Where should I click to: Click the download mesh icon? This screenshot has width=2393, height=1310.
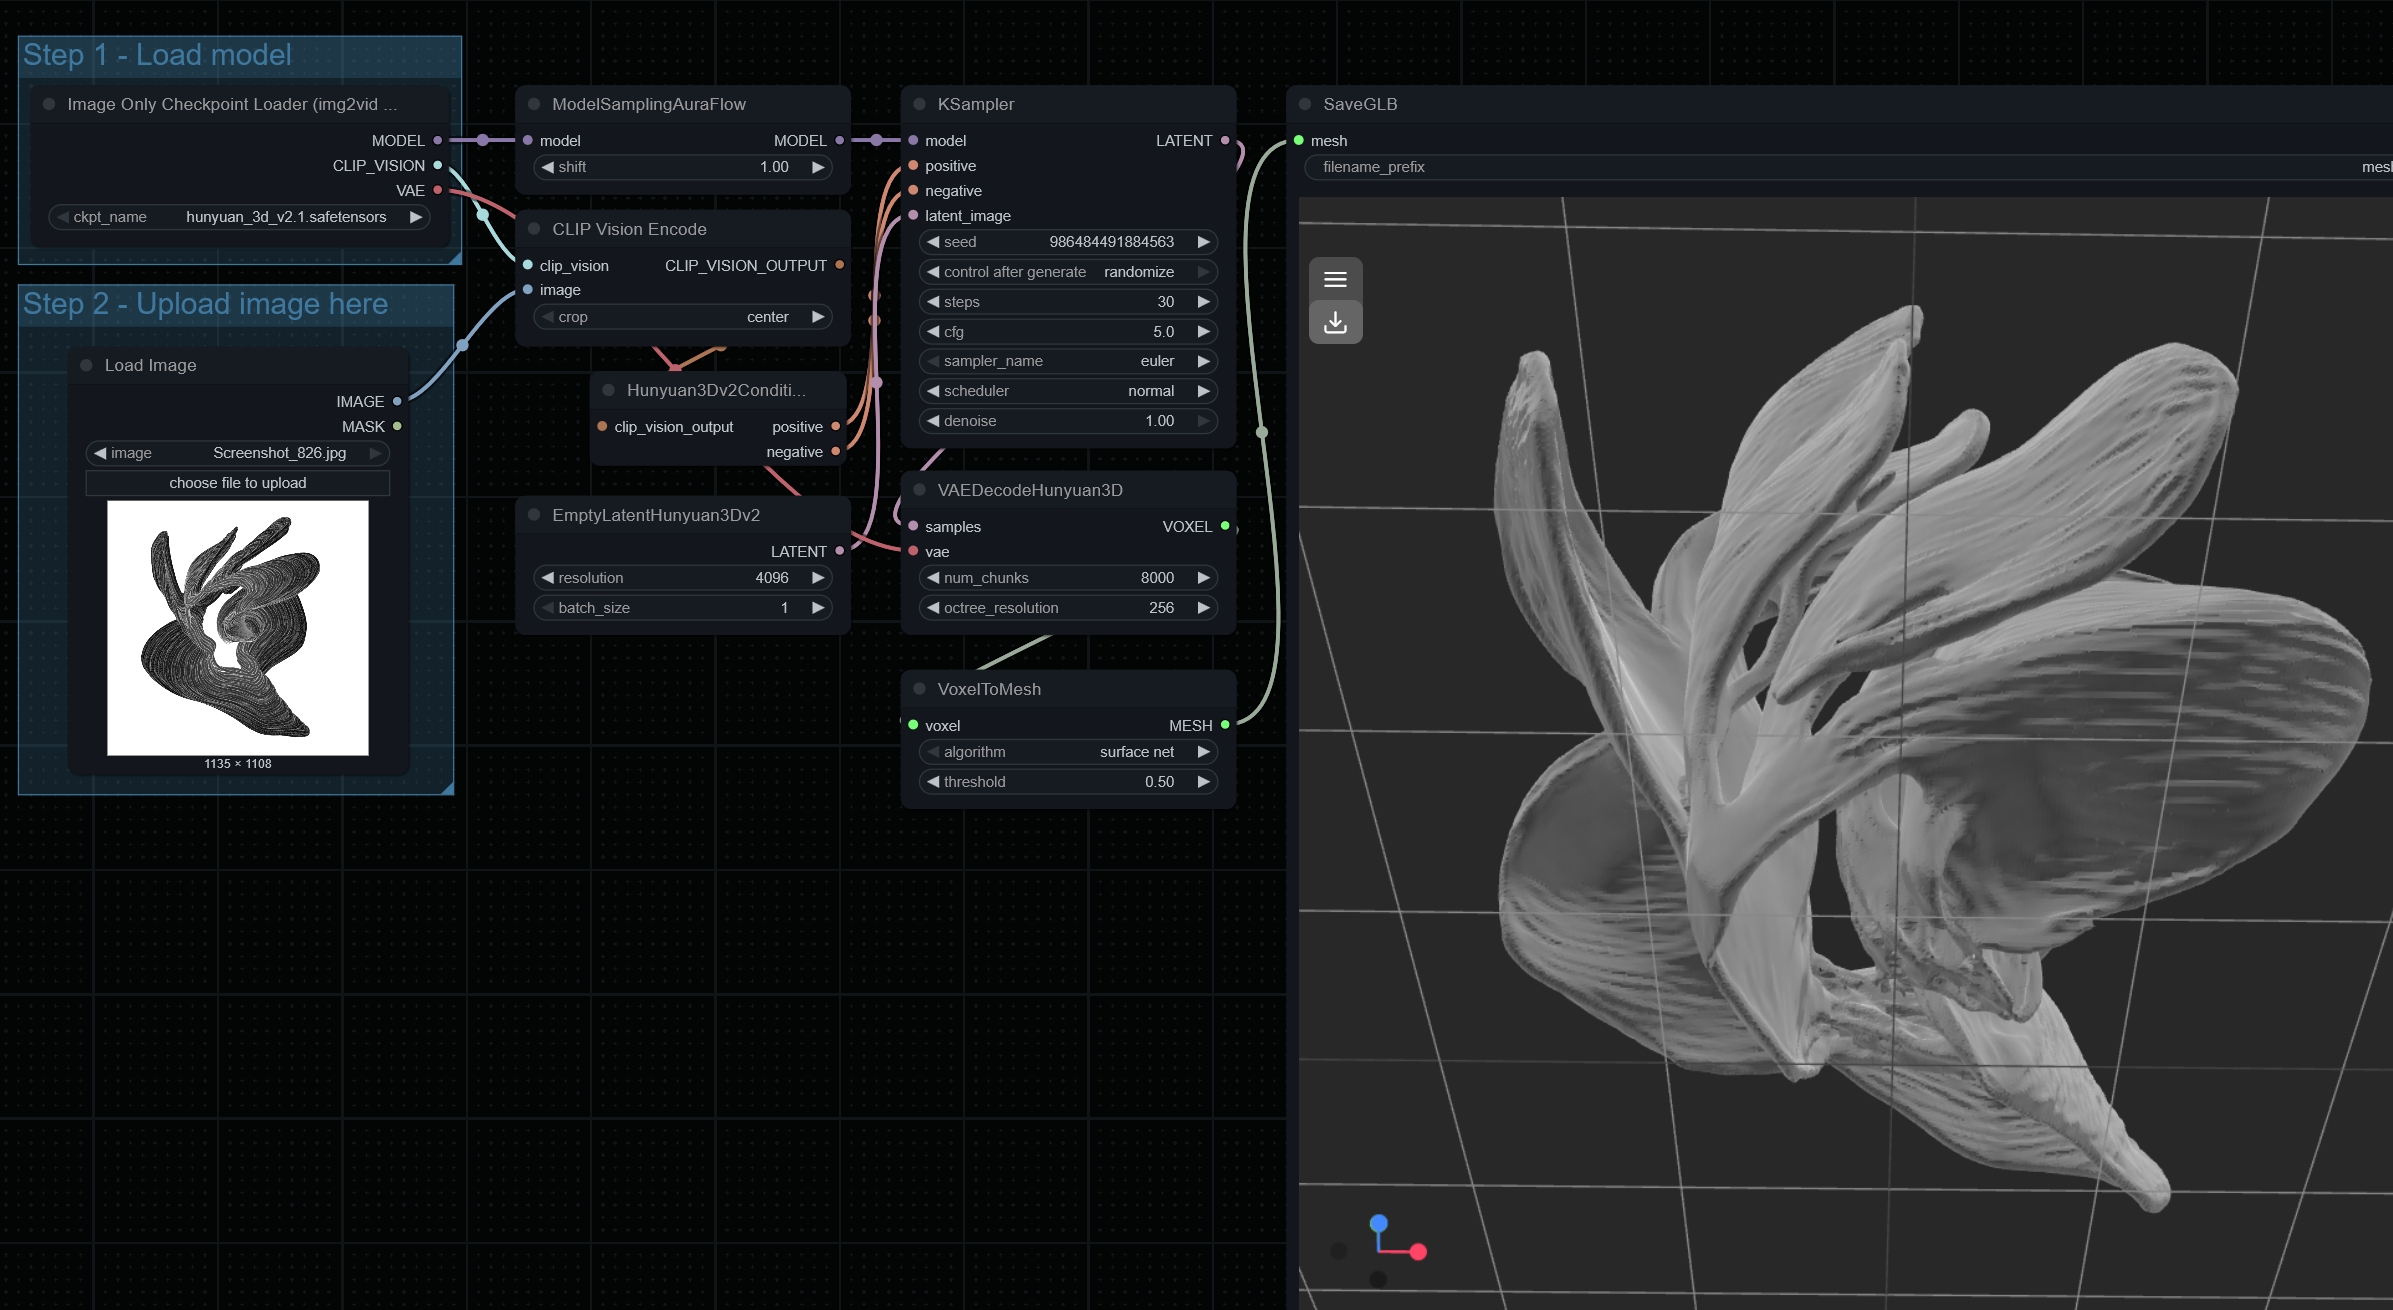tap(1335, 323)
